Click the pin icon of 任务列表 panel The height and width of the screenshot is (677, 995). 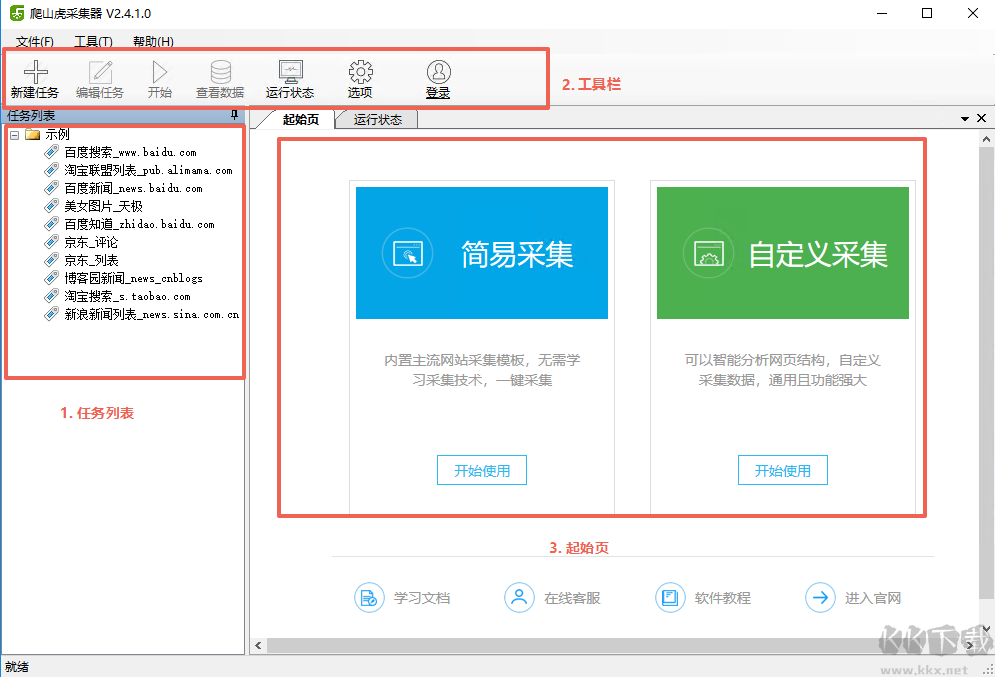234,115
